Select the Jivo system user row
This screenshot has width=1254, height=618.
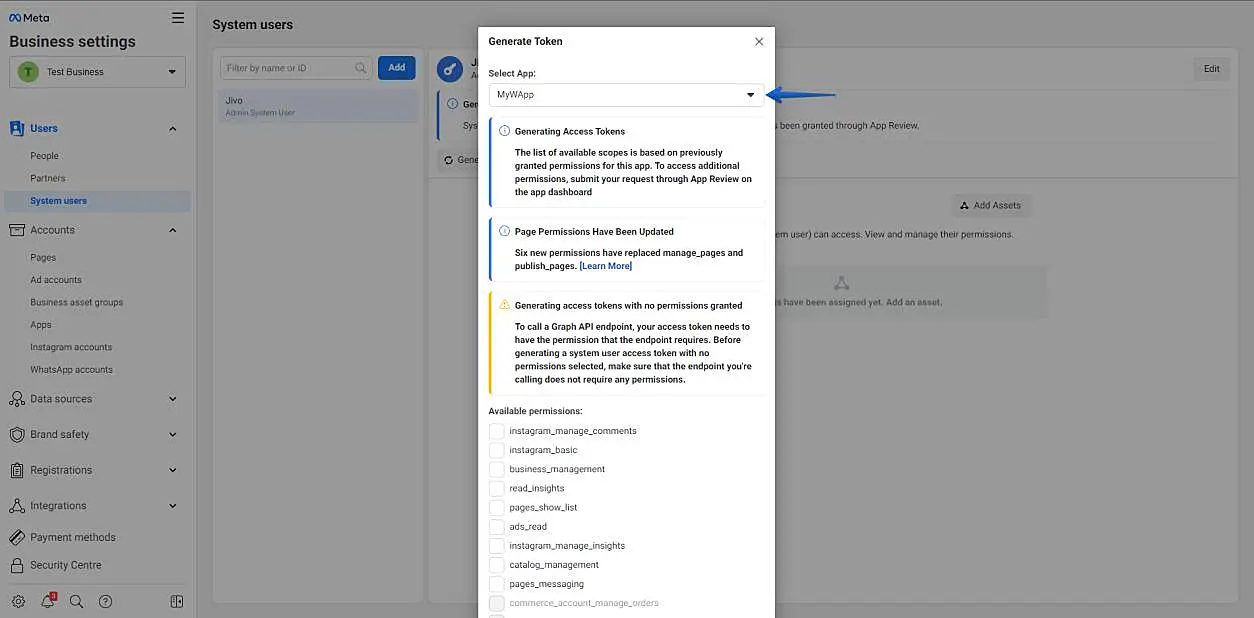pos(319,106)
